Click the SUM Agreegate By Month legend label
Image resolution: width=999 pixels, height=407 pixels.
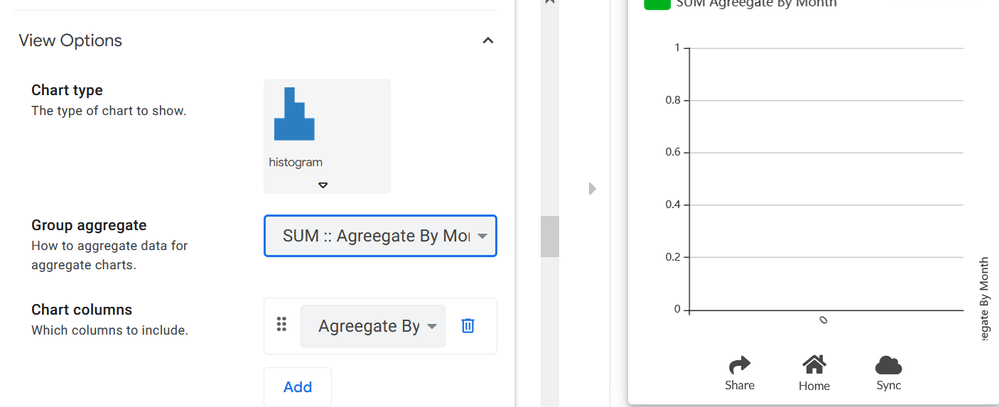click(756, 4)
